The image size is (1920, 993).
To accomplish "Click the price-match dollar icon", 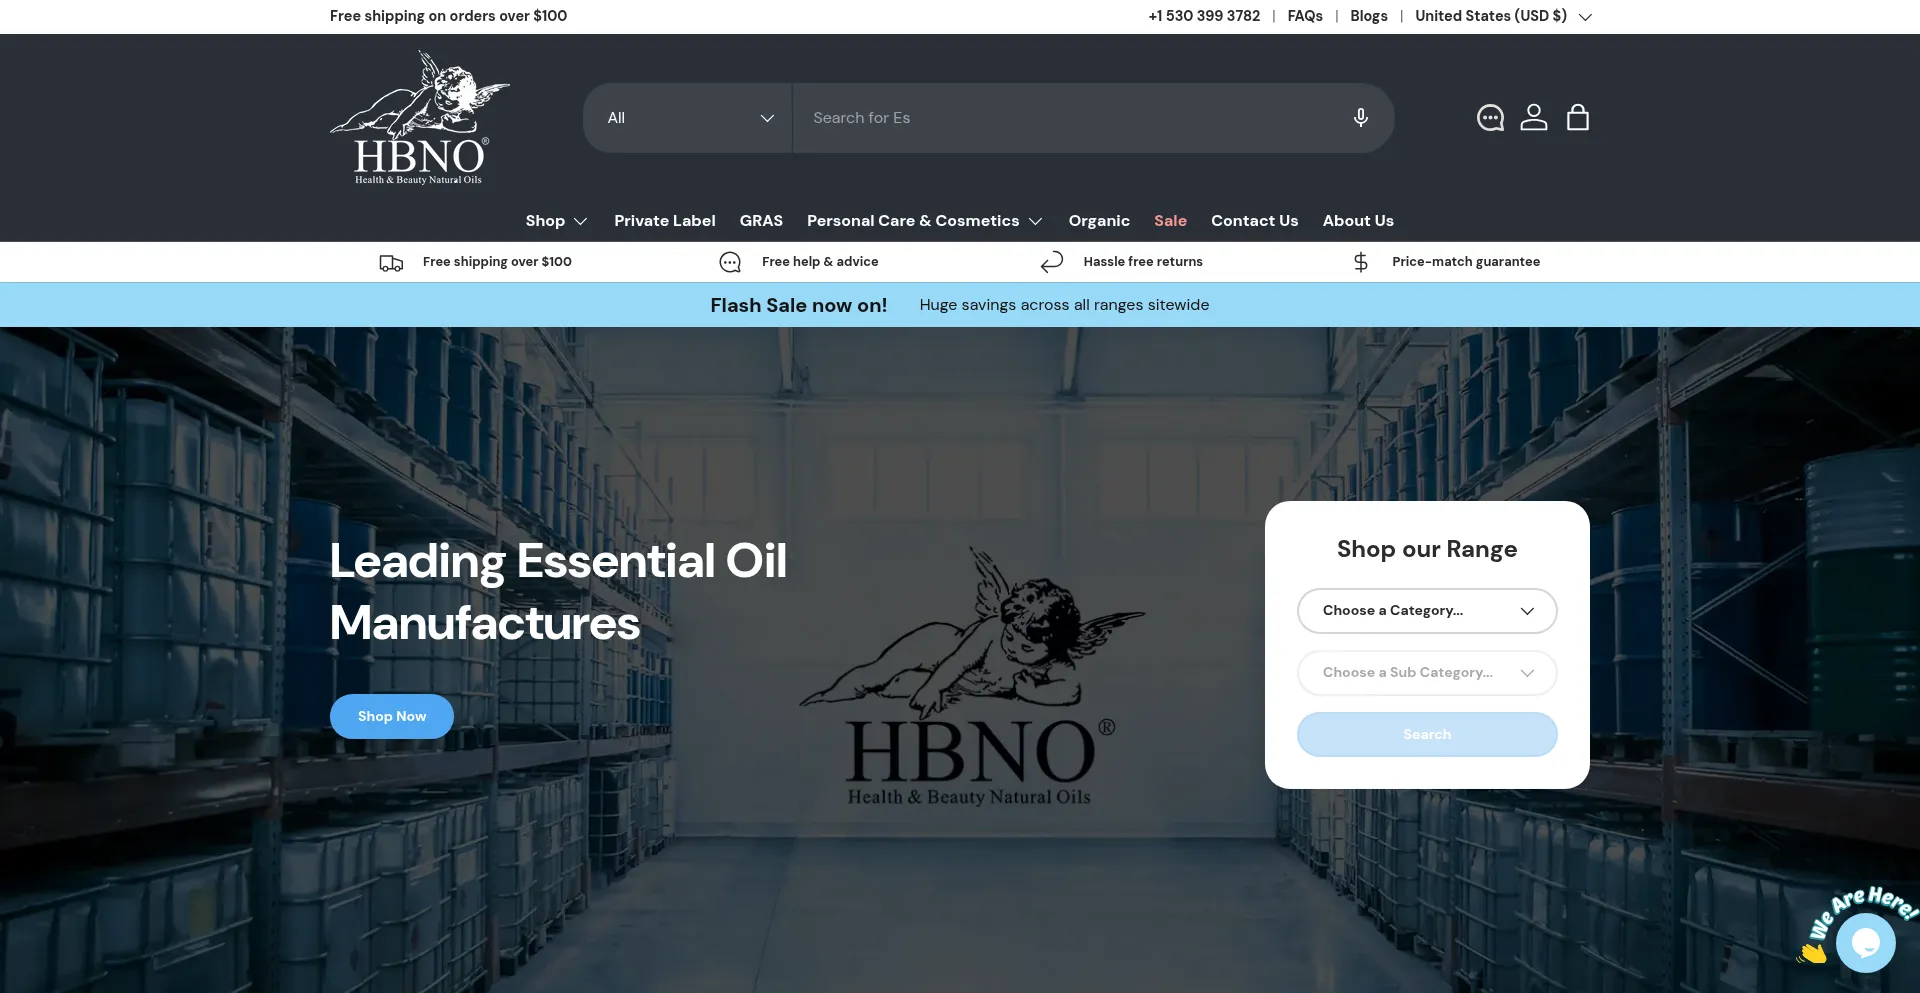I will click(x=1360, y=262).
